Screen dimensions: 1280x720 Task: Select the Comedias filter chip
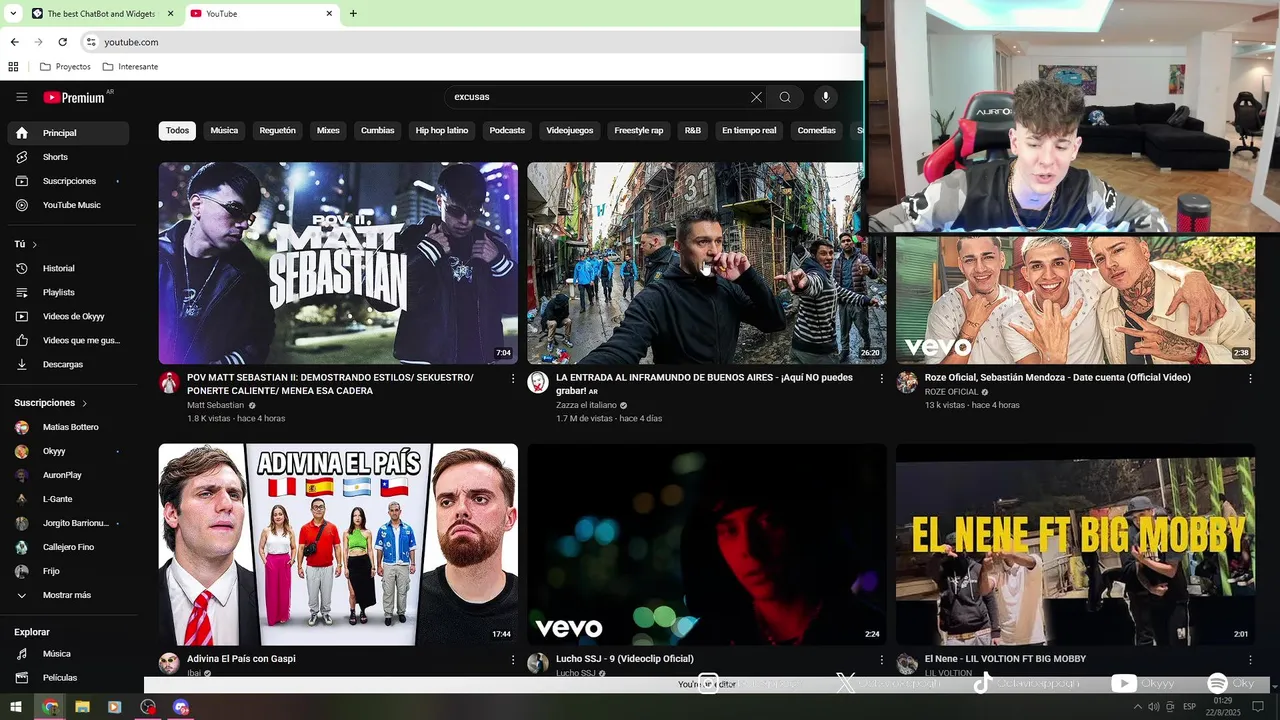pos(816,130)
